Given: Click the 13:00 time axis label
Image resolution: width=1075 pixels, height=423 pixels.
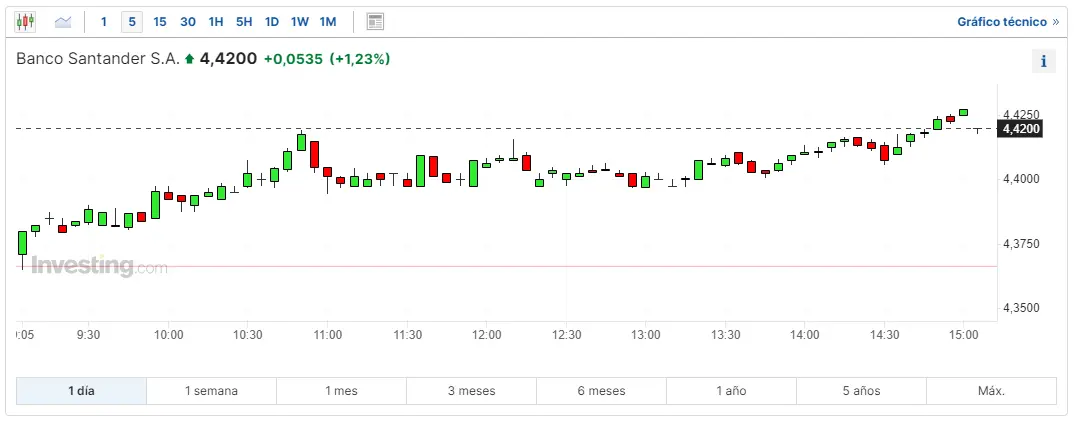Looking at the screenshot, I should click(645, 335).
